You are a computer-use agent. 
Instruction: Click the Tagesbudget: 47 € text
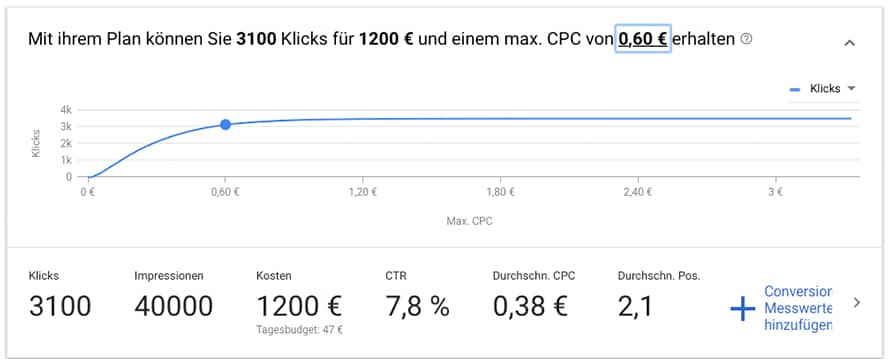pyautogui.click(x=300, y=330)
